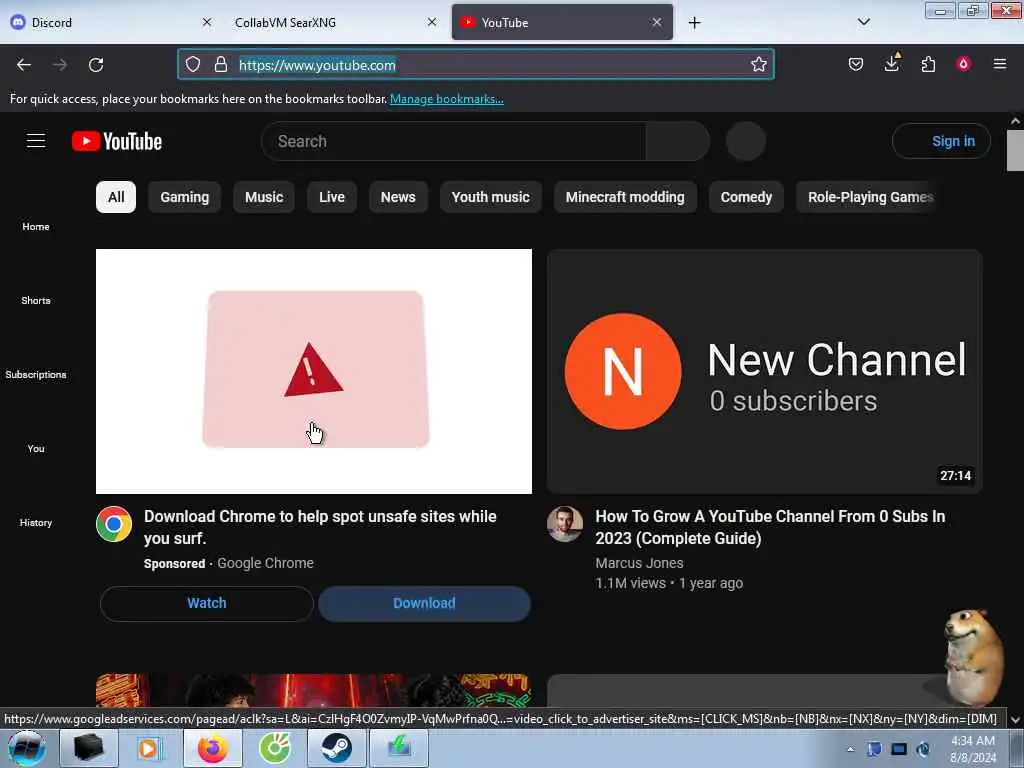Select the Comedy filter chip

pos(746,197)
